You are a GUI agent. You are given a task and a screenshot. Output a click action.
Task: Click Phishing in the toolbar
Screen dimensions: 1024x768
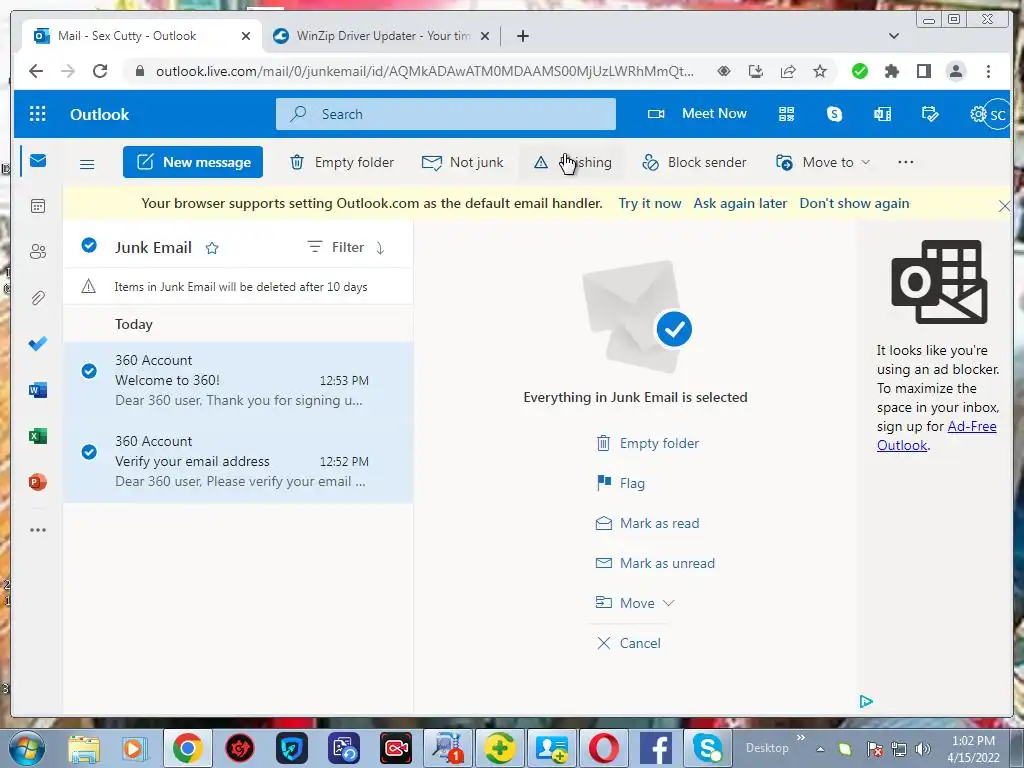[572, 162]
